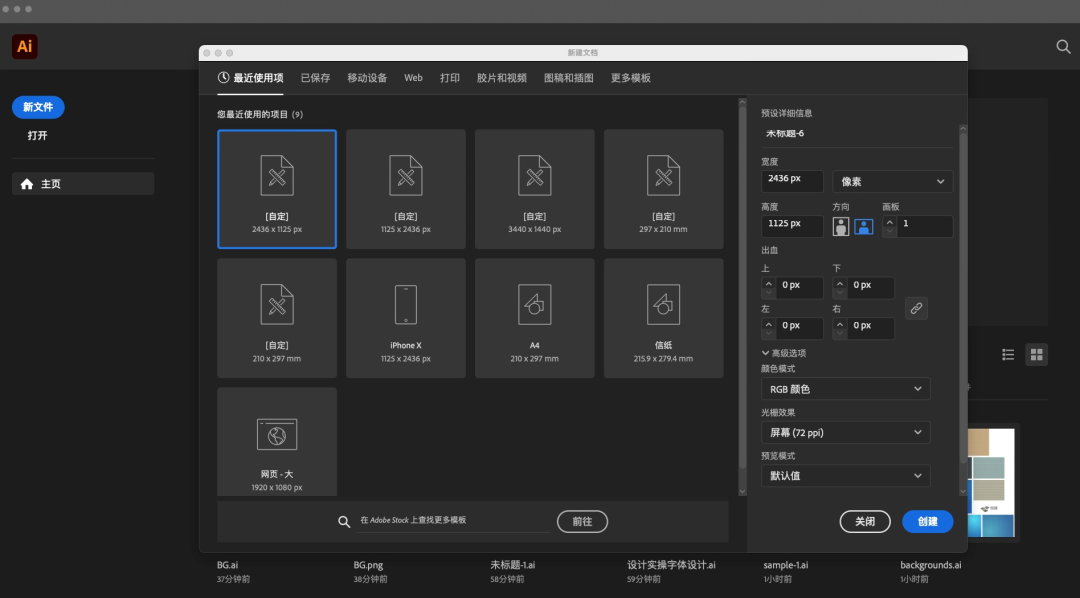Screen dimensions: 1080x598
Task: Expand the 屏幕 (72 ppi) raster dropdown
Action: tap(845, 433)
